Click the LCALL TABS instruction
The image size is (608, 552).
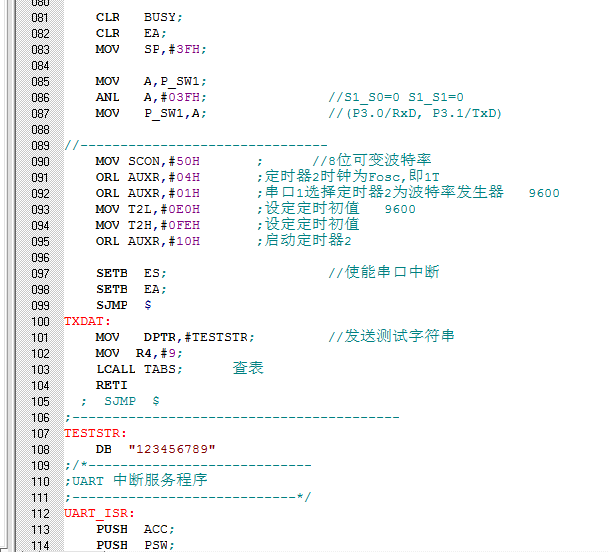(139, 369)
